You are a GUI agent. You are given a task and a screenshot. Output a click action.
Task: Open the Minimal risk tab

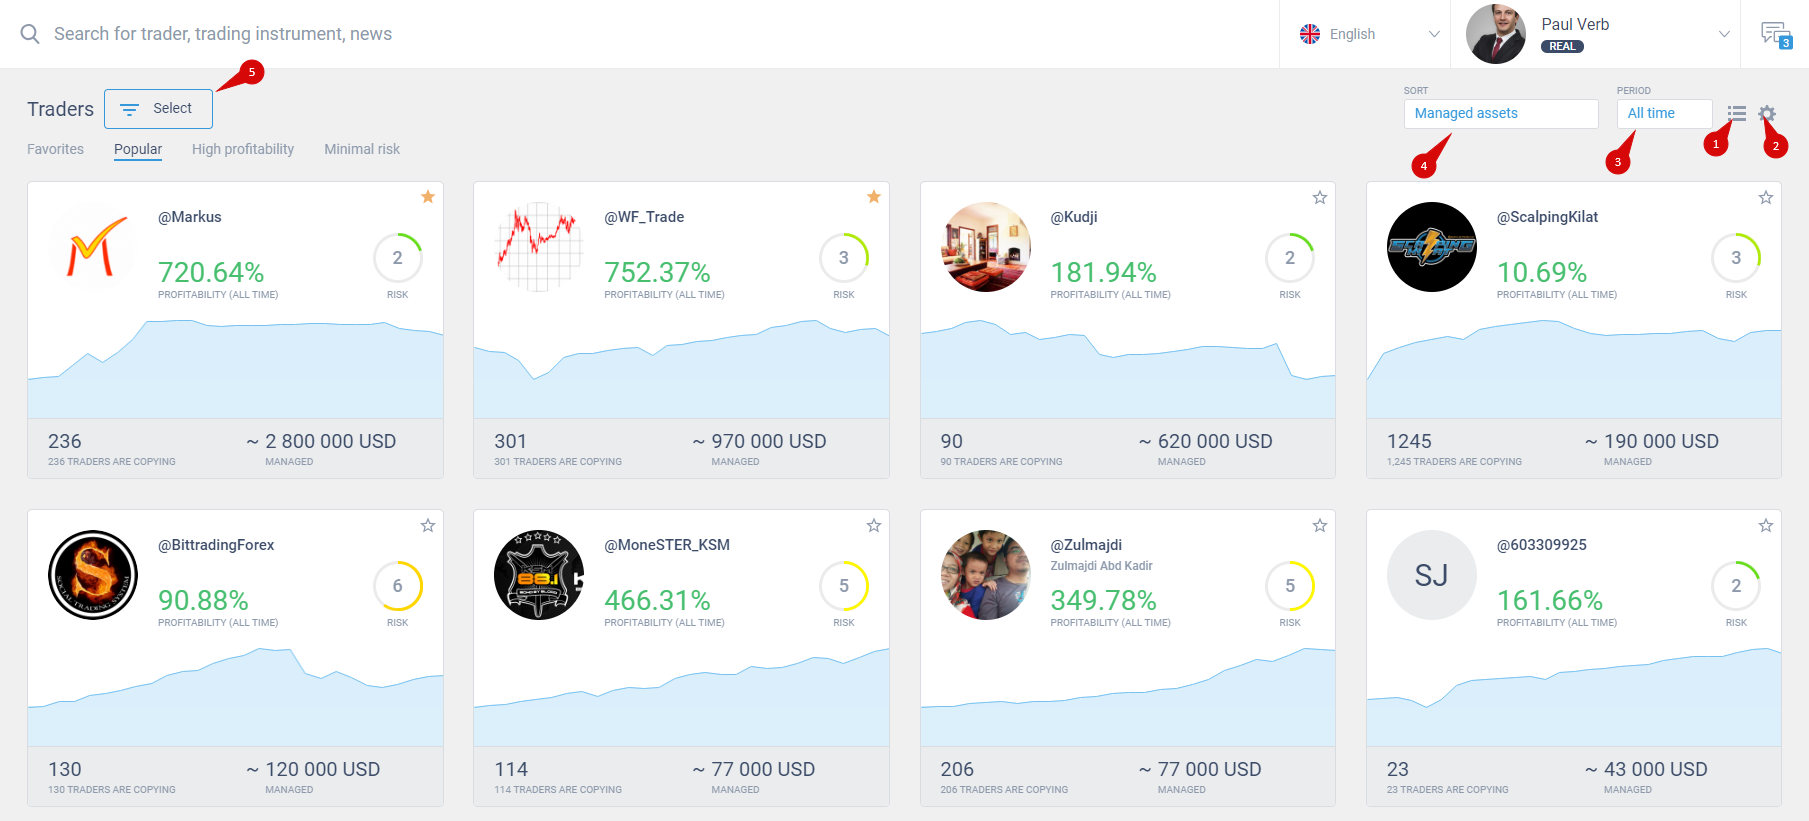click(x=362, y=149)
